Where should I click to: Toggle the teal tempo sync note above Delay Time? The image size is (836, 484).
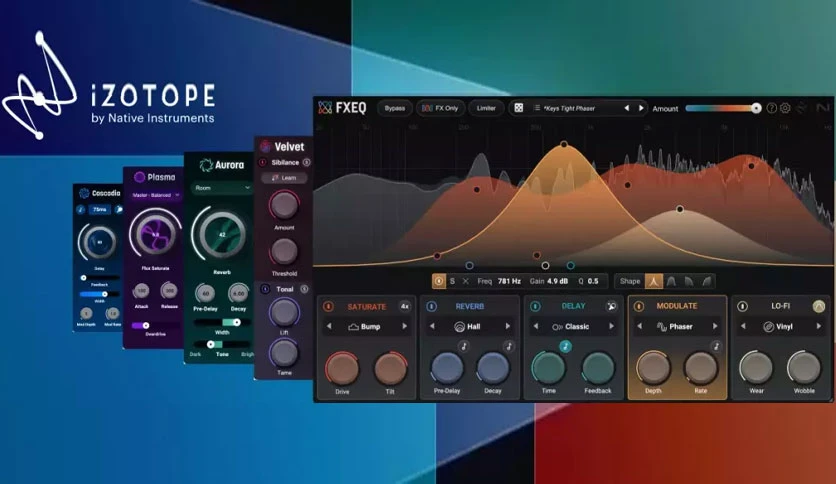pyautogui.click(x=565, y=346)
